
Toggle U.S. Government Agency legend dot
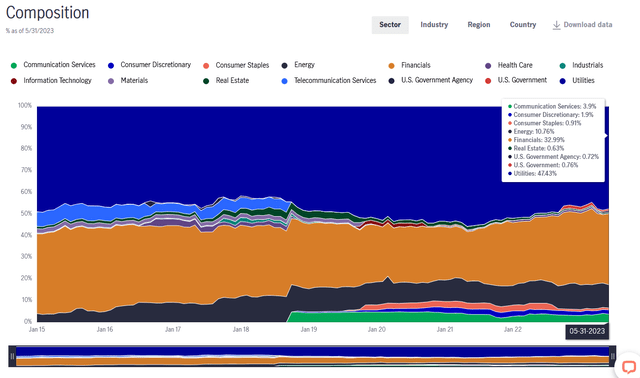pos(391,81)
